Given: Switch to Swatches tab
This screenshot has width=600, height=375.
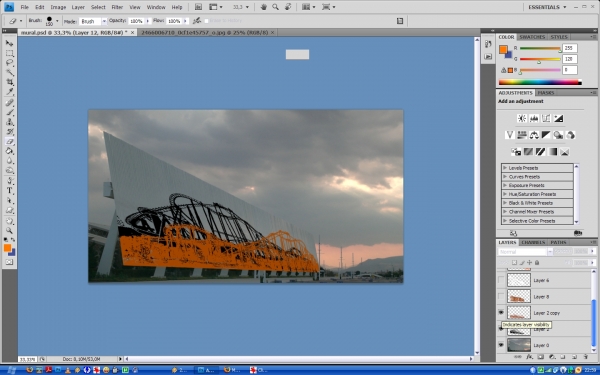Looking at the screenshot, I should coord(532,37).
